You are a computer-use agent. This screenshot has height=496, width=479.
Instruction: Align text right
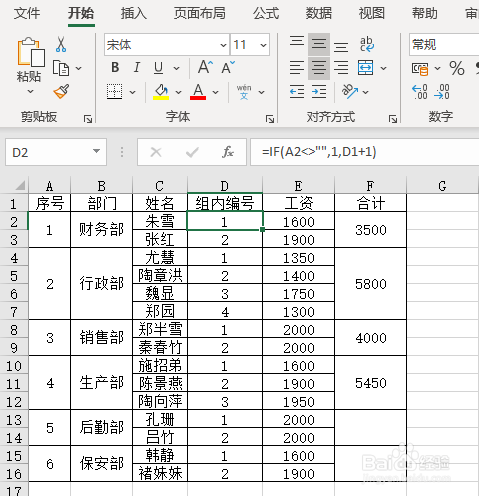pyautogui.click(x=341, y=68)
